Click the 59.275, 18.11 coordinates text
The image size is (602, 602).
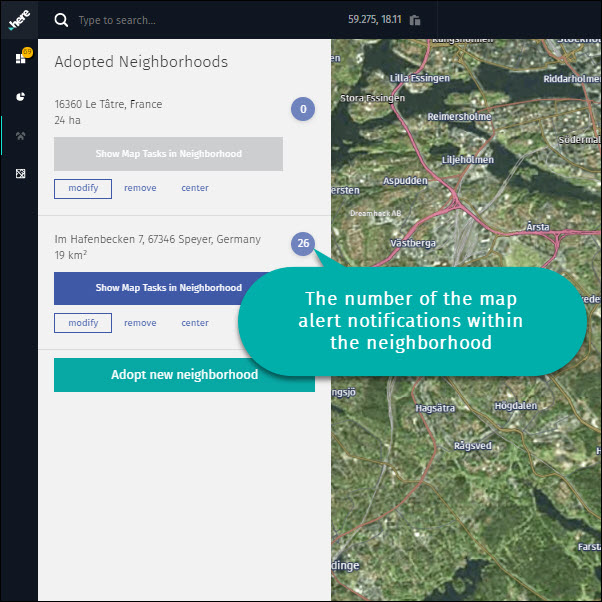tap(375, 20)
